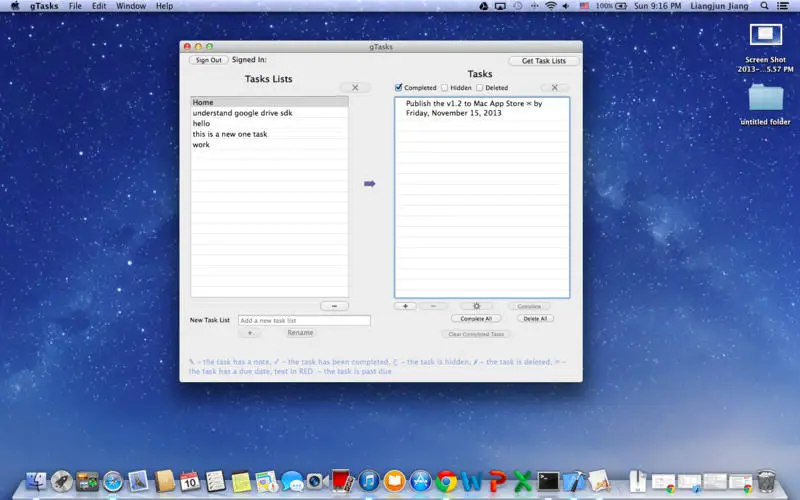Select the 'hello' task list
This screenshot has width=800, height=500.
[269, 123]
